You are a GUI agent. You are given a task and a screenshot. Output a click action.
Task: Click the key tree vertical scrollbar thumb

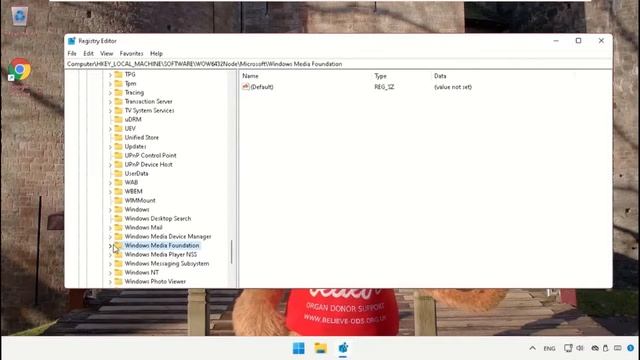click(231, 252)
